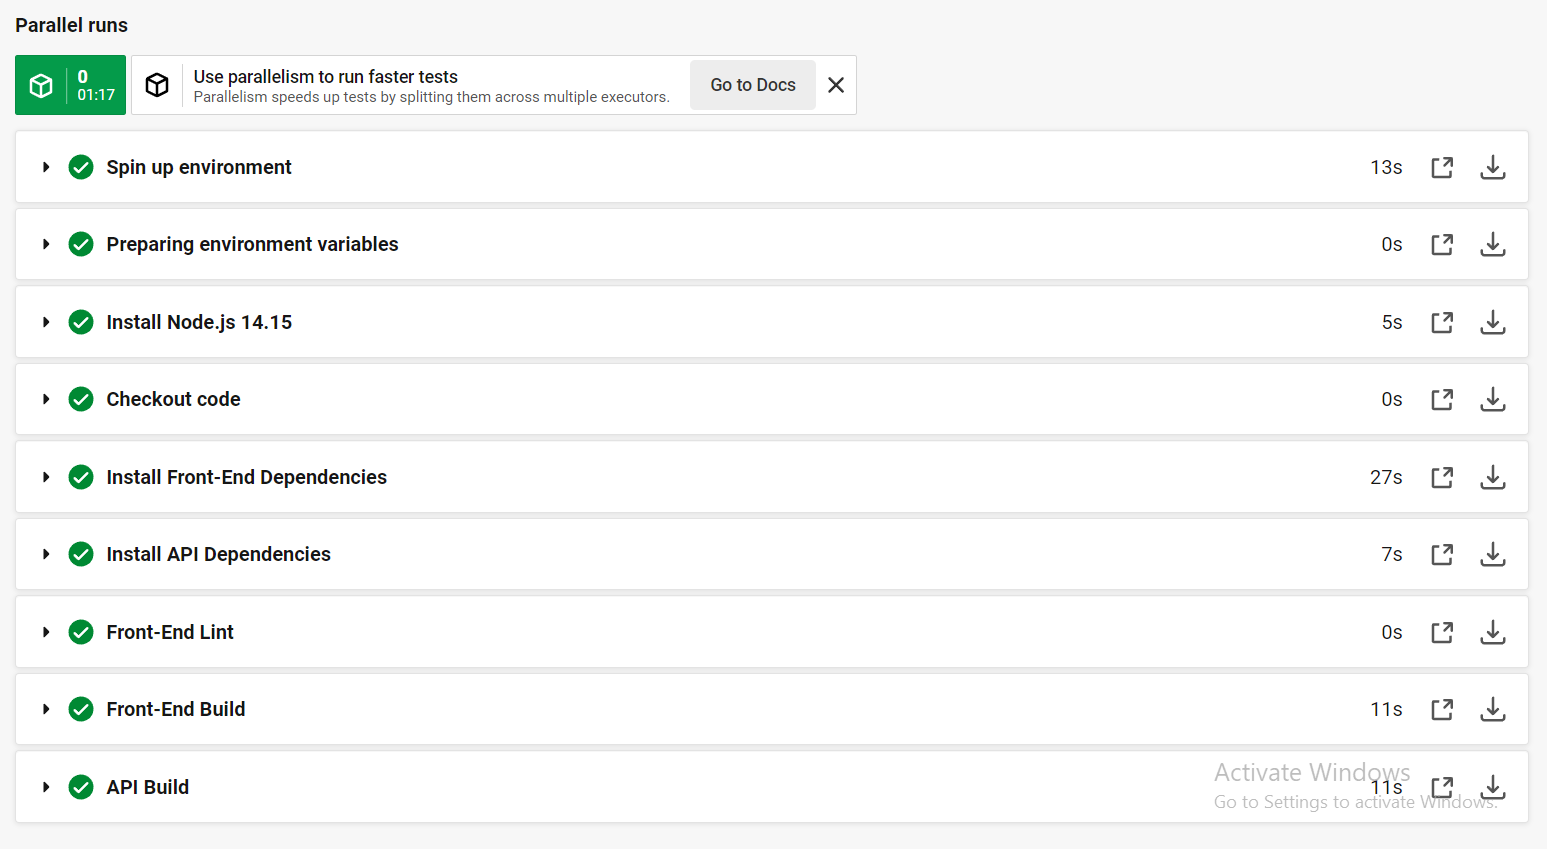Download the Checkout code step log
1547x849 pixels.
coord(1492,399)
